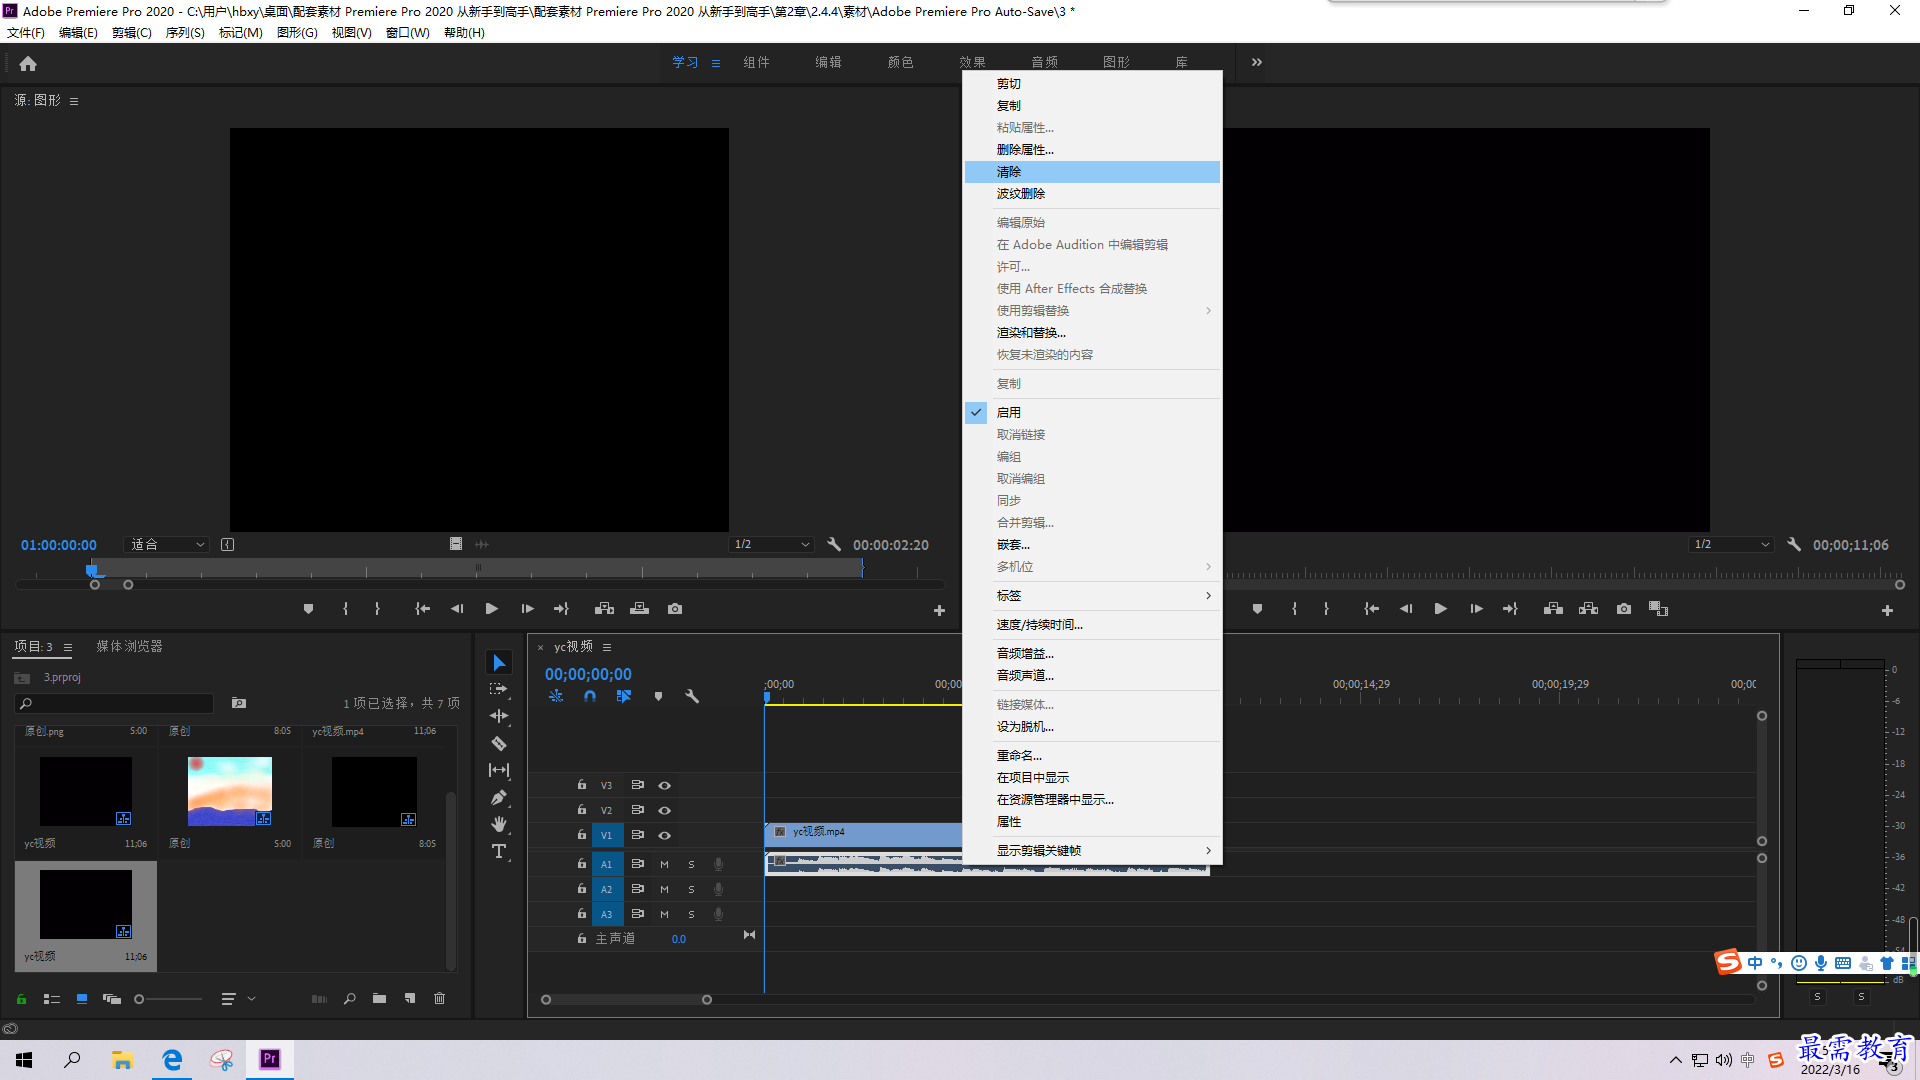This screenshot has width=1920, height=1080.
Task: Click source monitor button editor plus
Action: 939,610
